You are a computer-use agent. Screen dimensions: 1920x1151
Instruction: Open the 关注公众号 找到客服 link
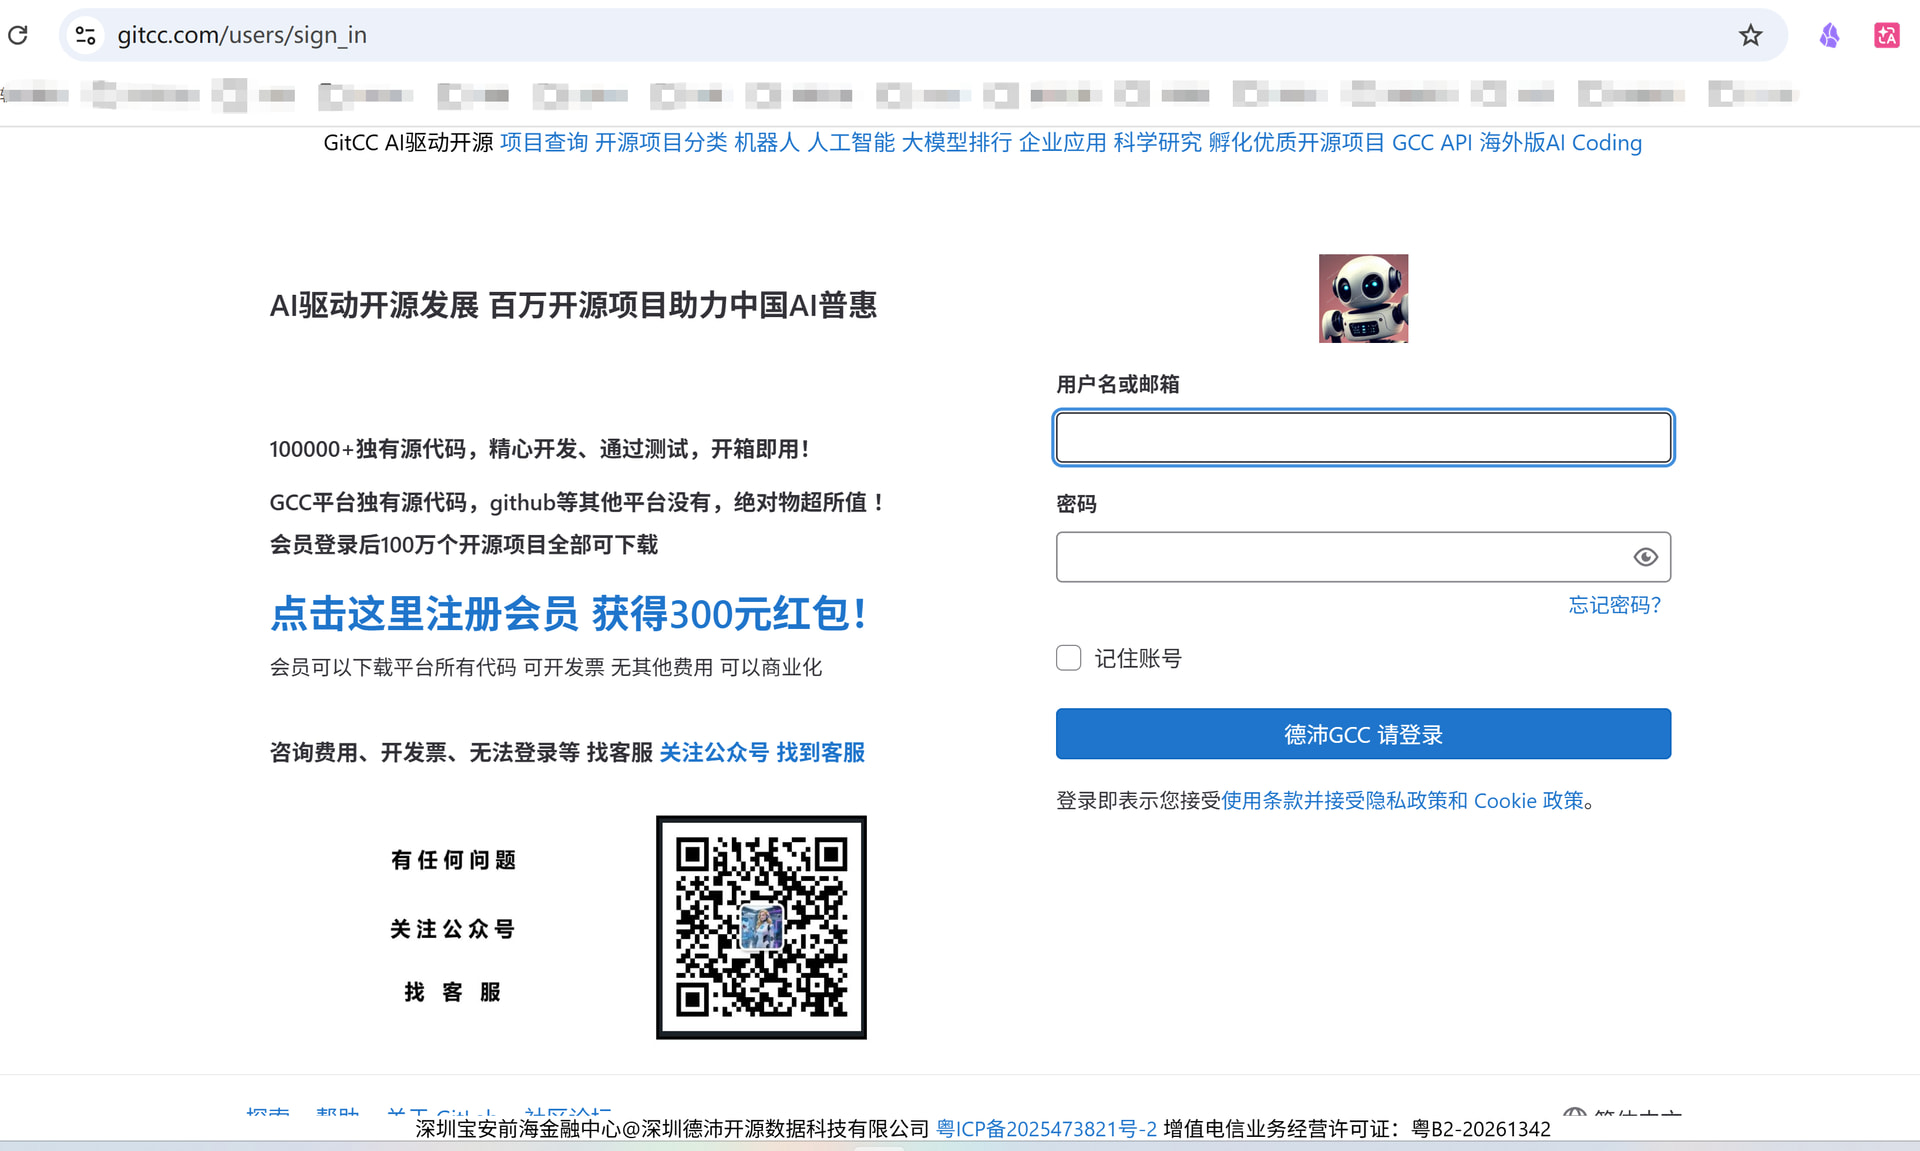pyautogui.click(x=762, y=752)
